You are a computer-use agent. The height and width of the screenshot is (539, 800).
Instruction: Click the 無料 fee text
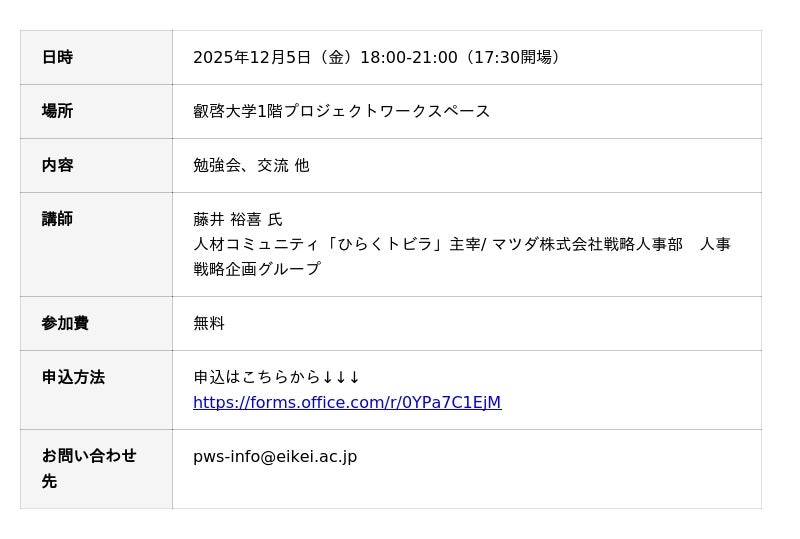pyautogui.click(x=209, y=323)
